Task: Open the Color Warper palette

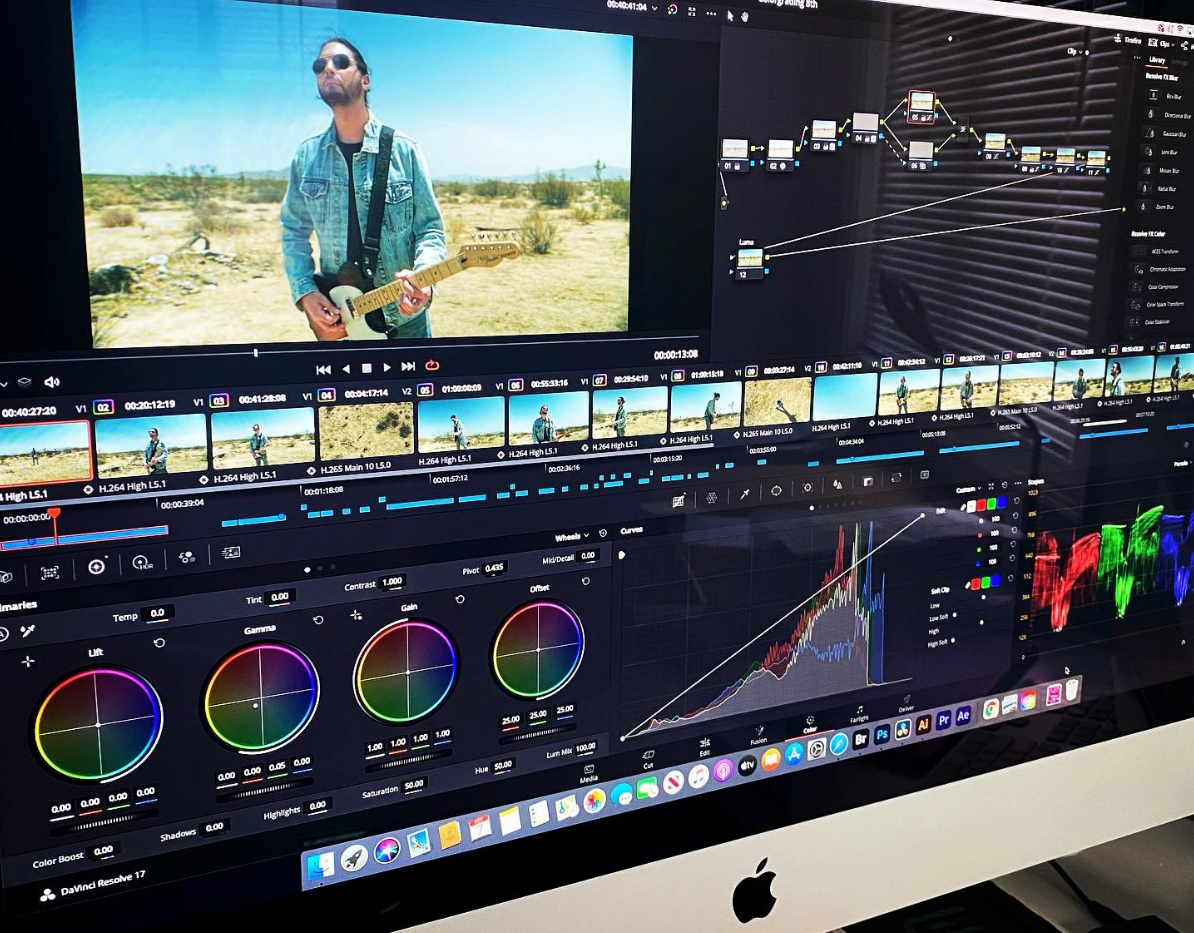Action: [x=712, y=497]
